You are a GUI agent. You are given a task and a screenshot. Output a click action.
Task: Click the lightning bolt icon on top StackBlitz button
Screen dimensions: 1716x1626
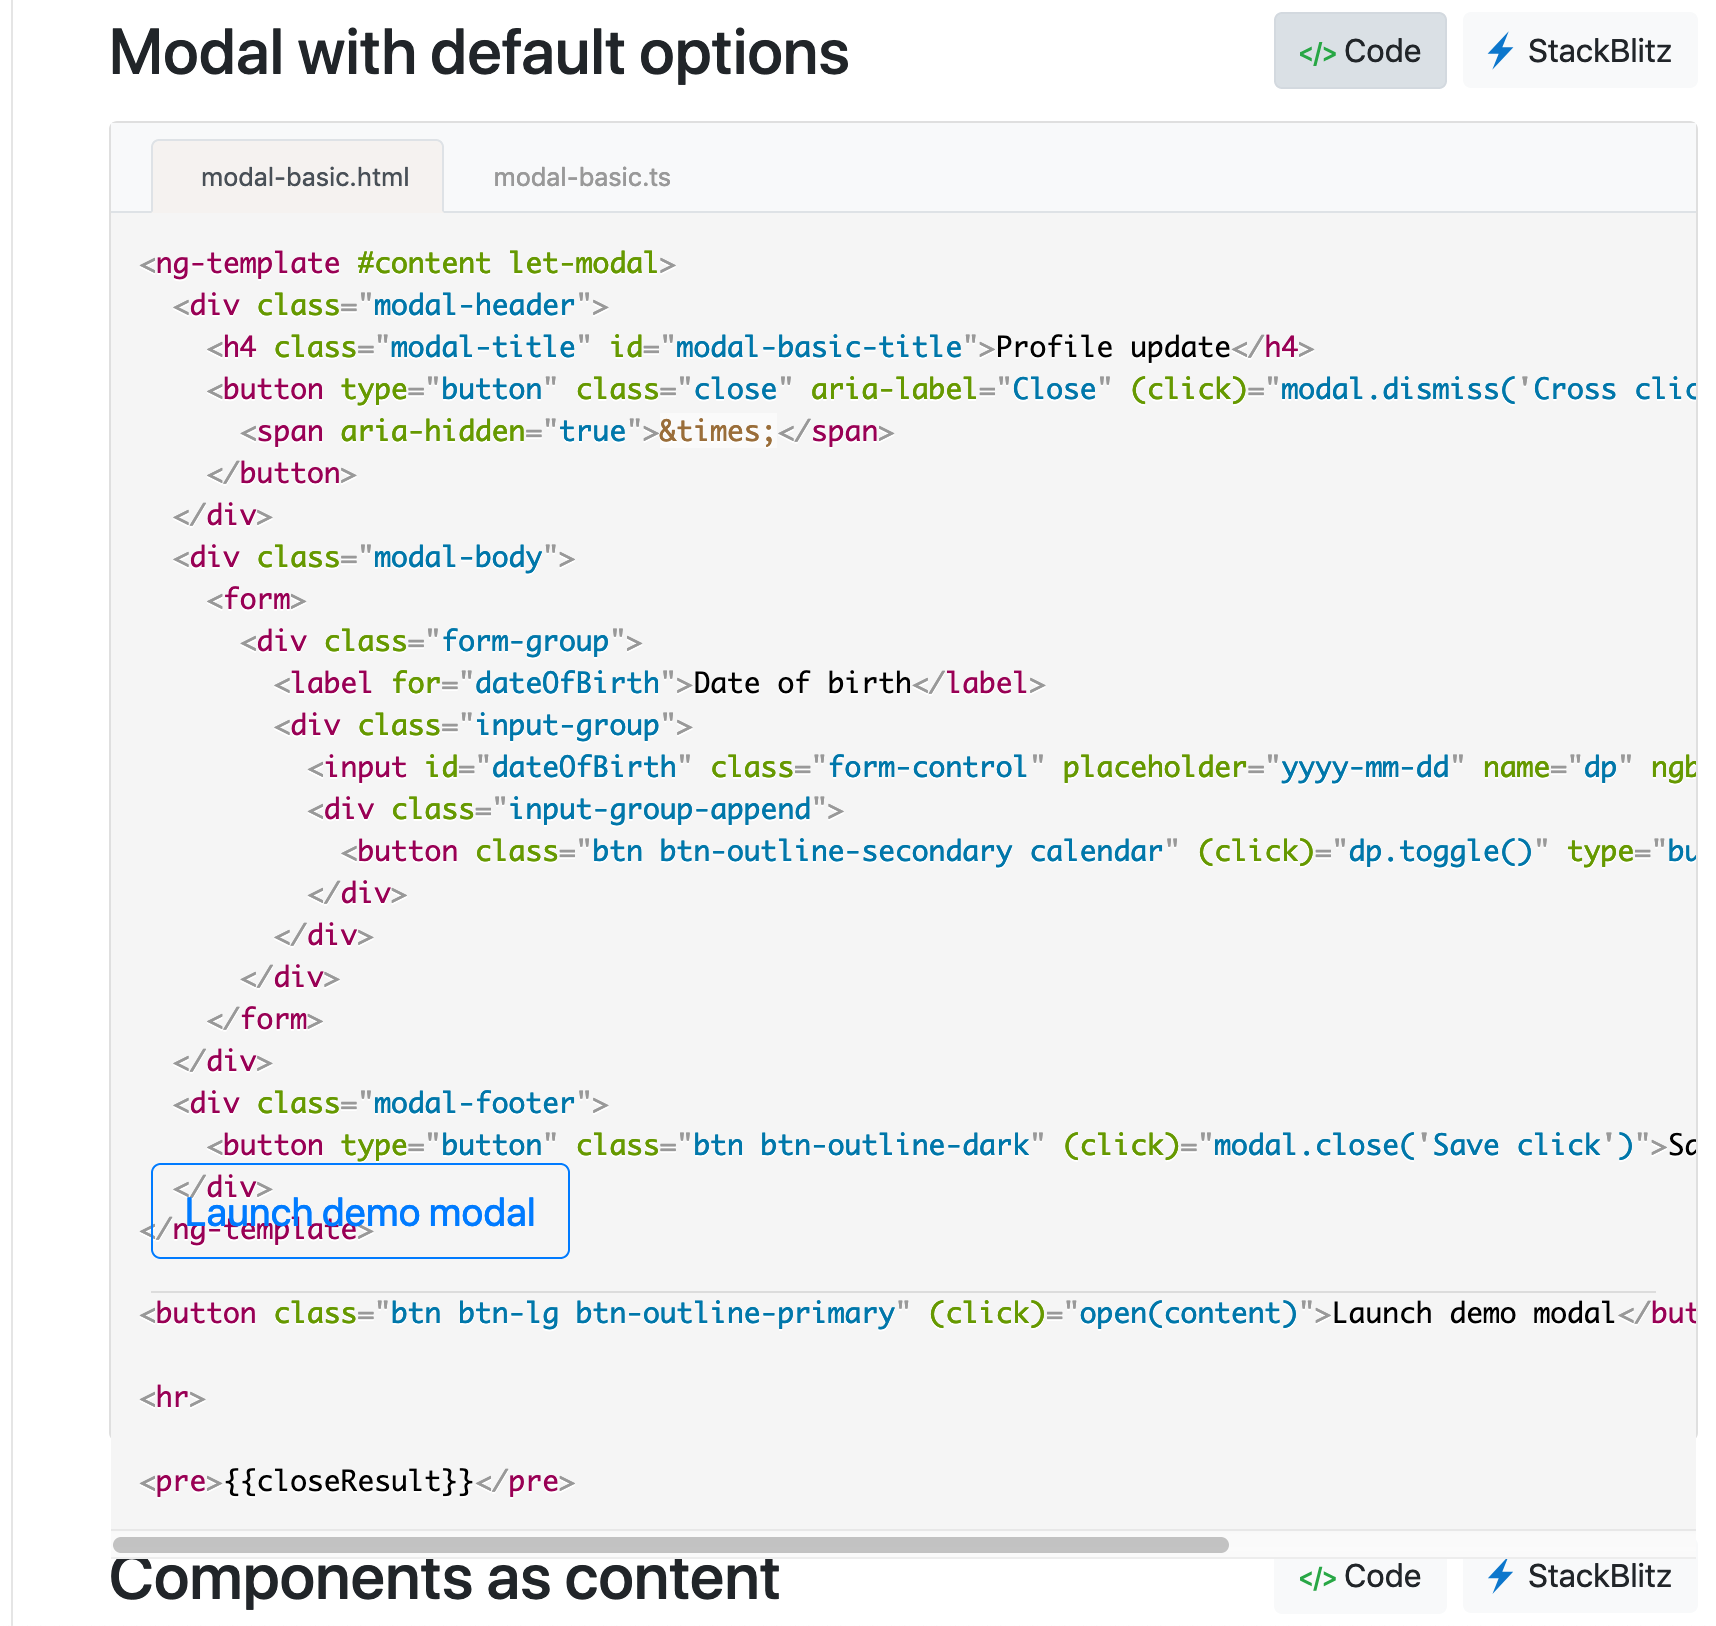pyautogui.click(x=1501, y=51)
